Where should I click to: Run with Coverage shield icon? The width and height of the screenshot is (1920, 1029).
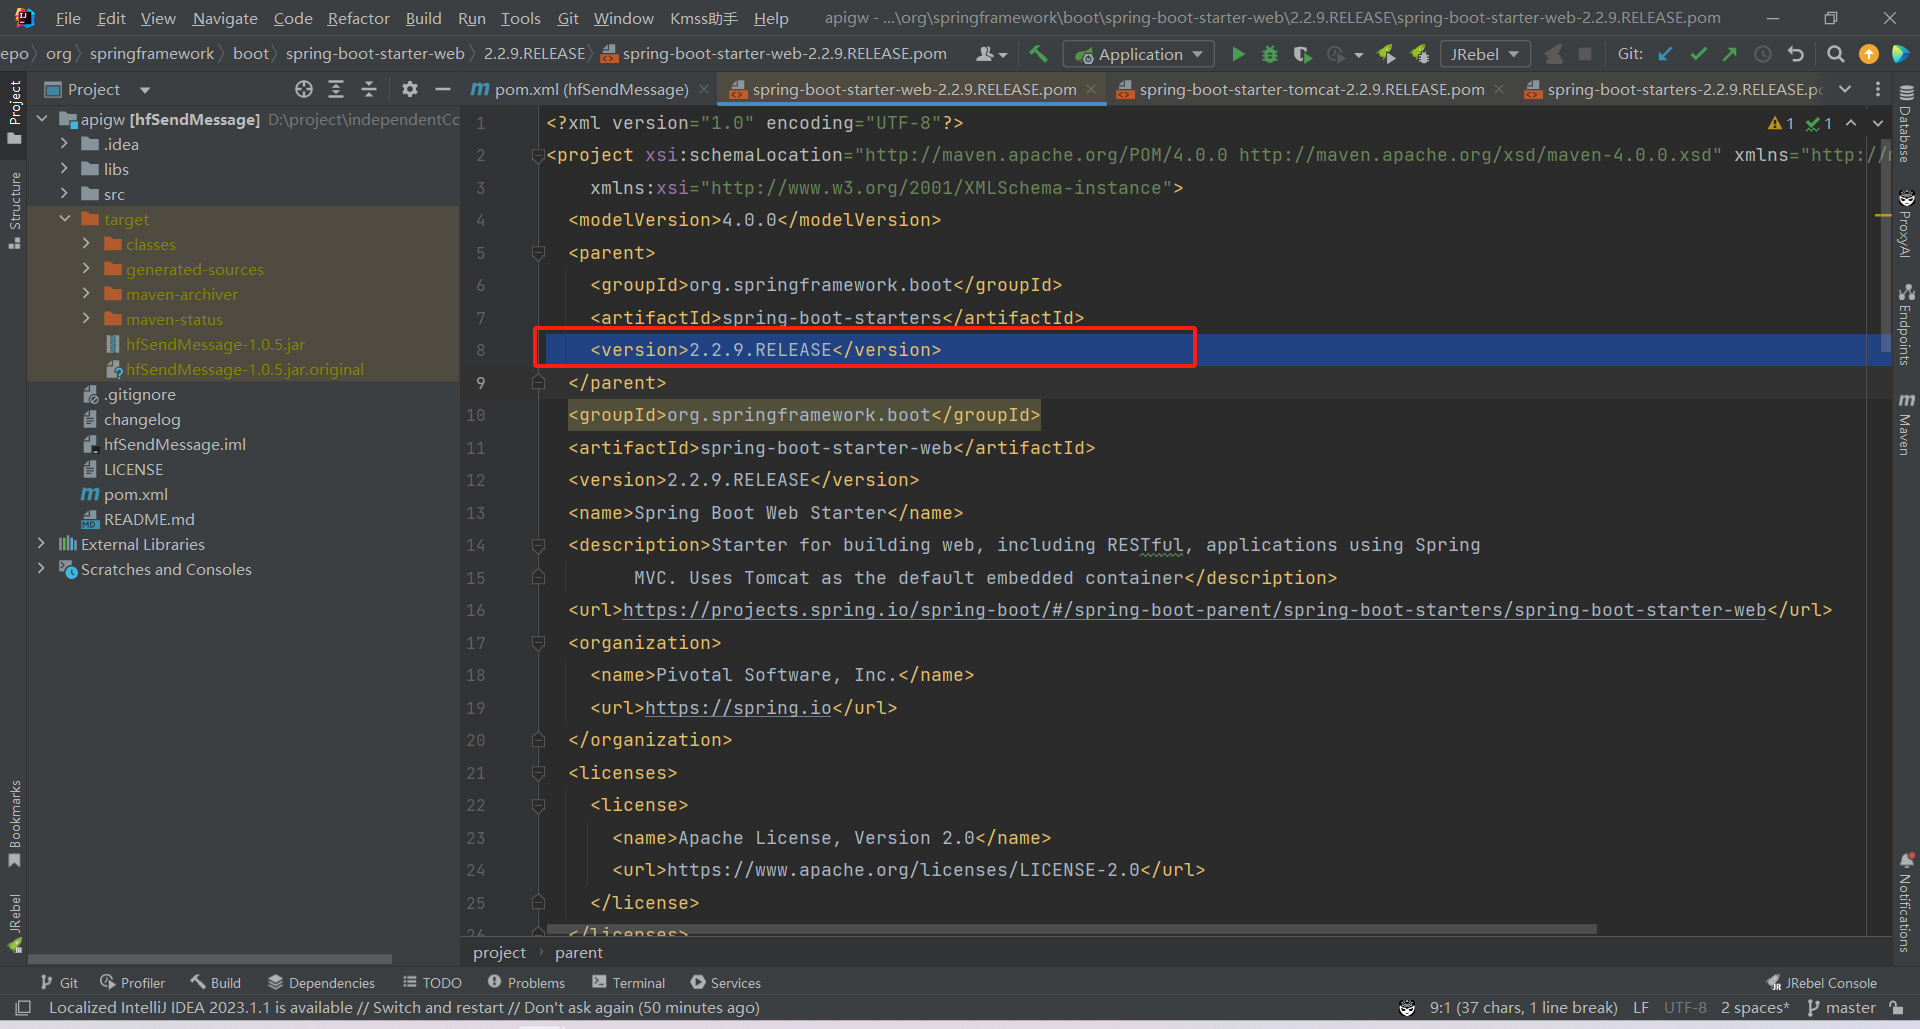point(1302,54)
